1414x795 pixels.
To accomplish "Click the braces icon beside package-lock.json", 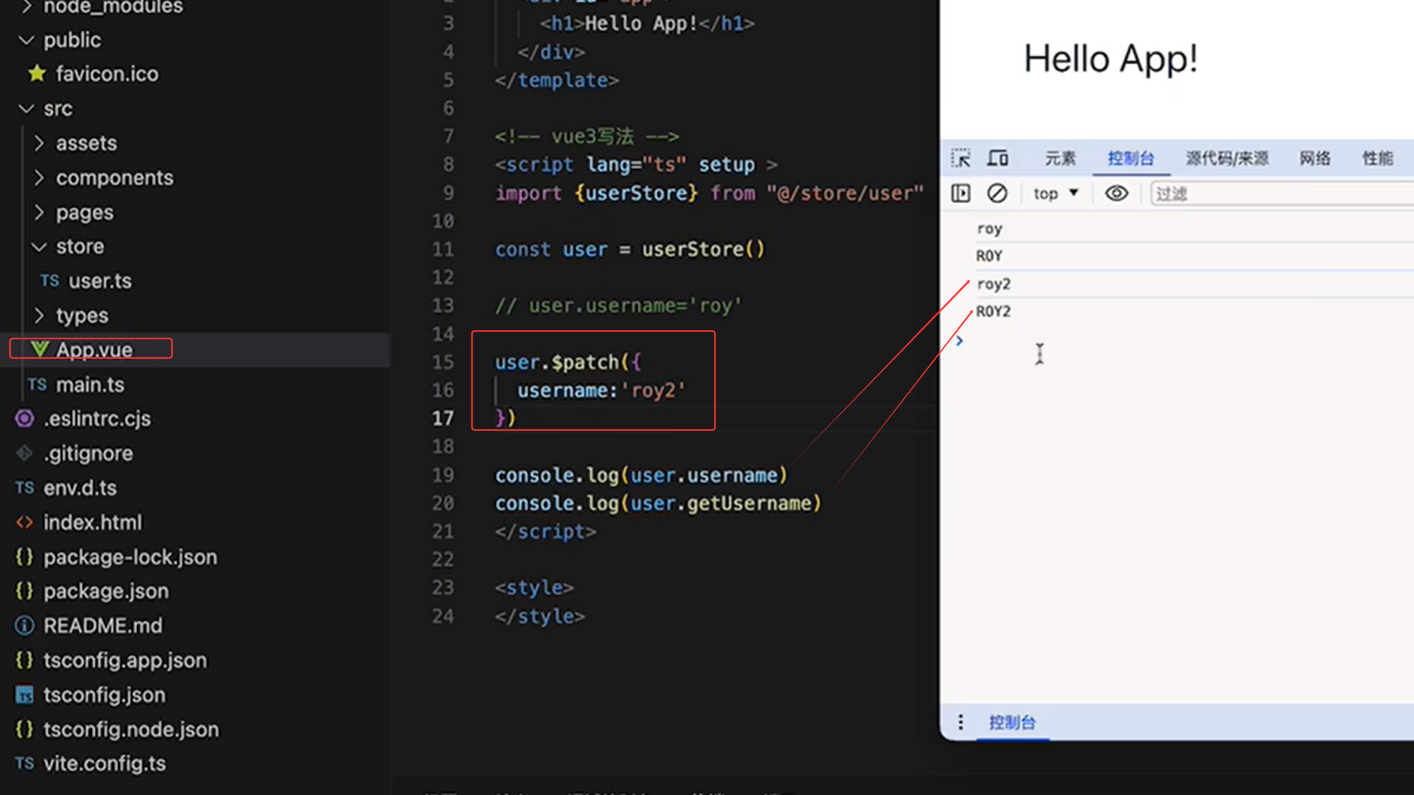I will 24,557.
